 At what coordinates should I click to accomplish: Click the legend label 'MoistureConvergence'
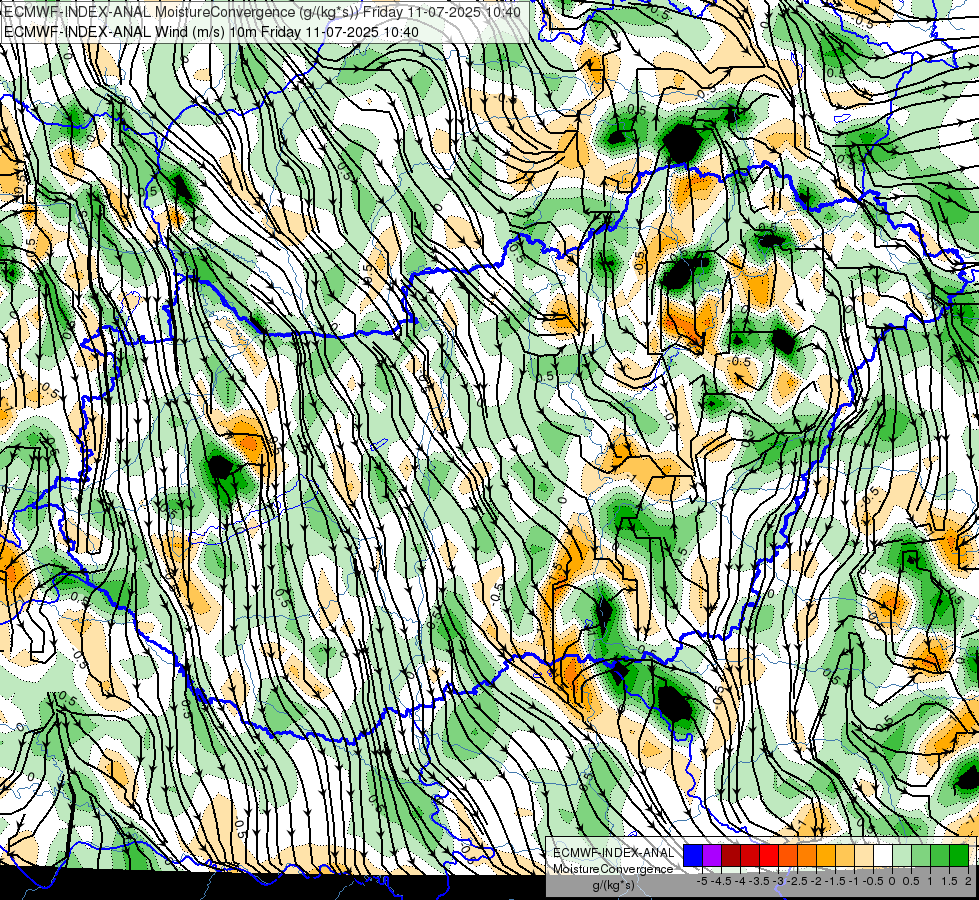[613, 869]
